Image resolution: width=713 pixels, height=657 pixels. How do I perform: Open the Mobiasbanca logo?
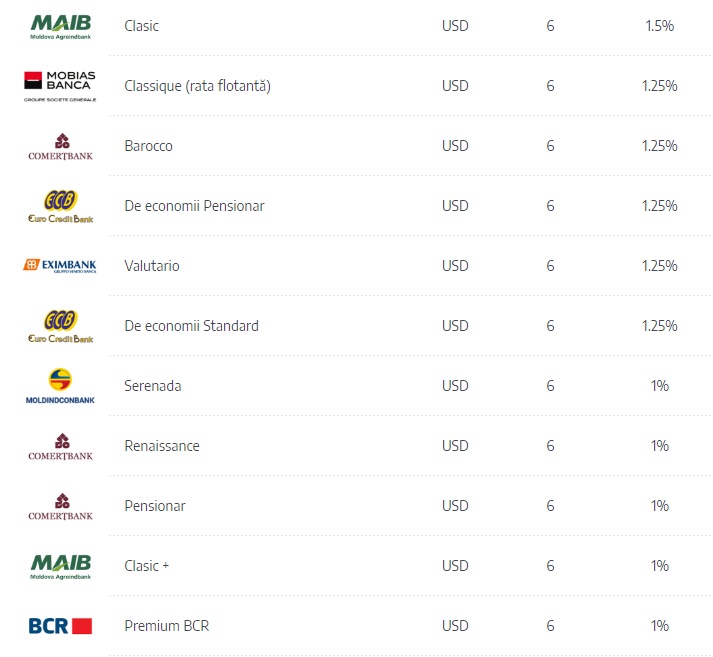(x=60, y=86)
